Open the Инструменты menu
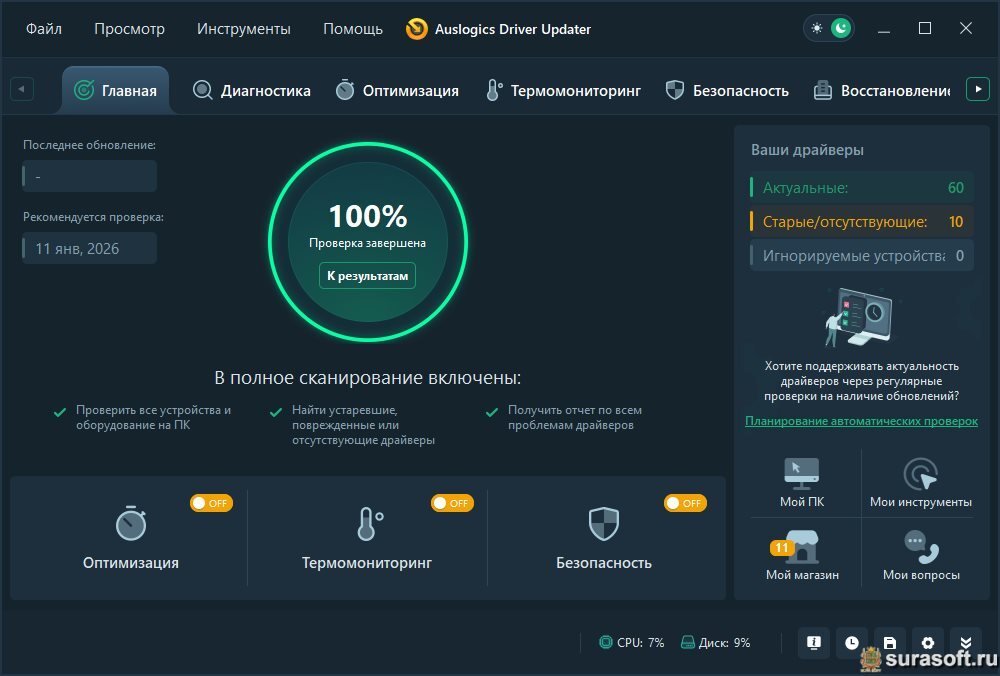Image resolution: width=1000 pixels, height=676 pixels. pyautogui.click(x=243, y=29)
